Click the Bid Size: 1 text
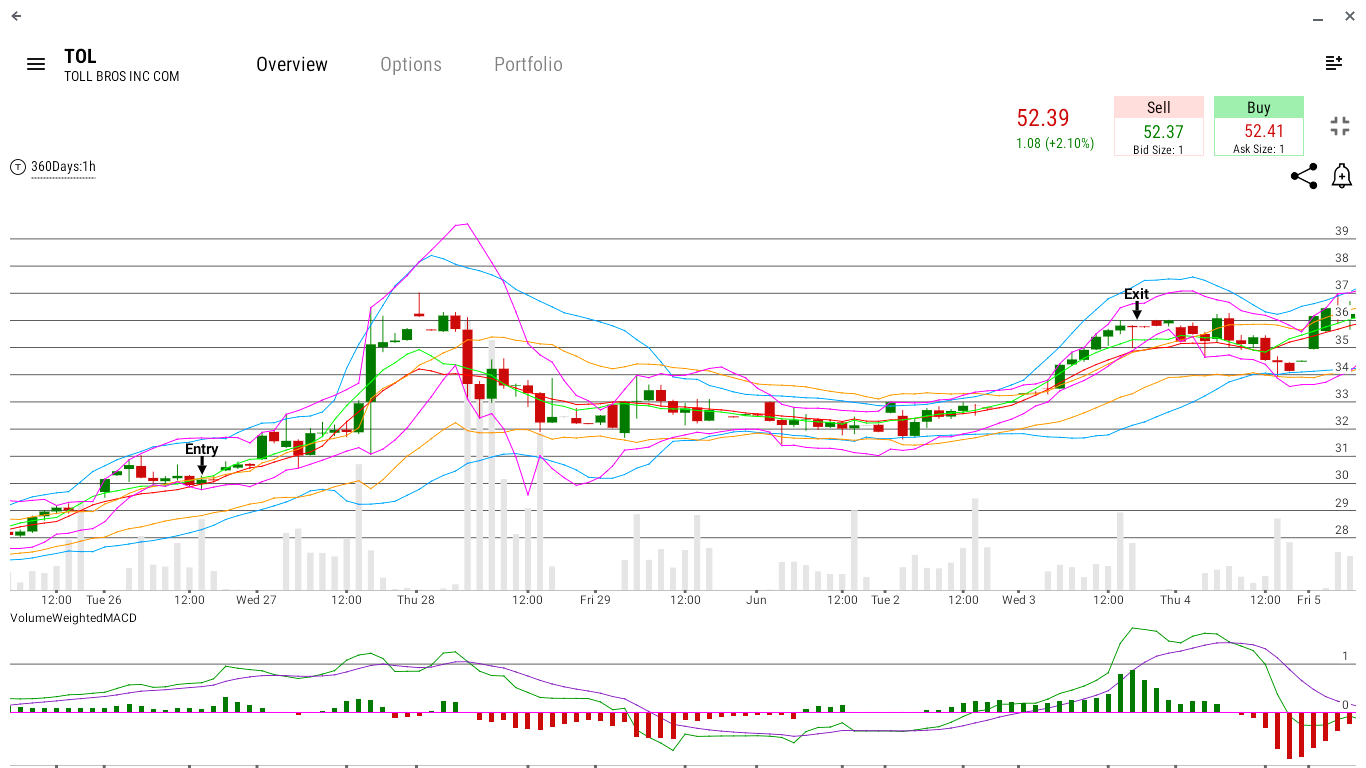1366x768 pixels. pos(1158,150)
